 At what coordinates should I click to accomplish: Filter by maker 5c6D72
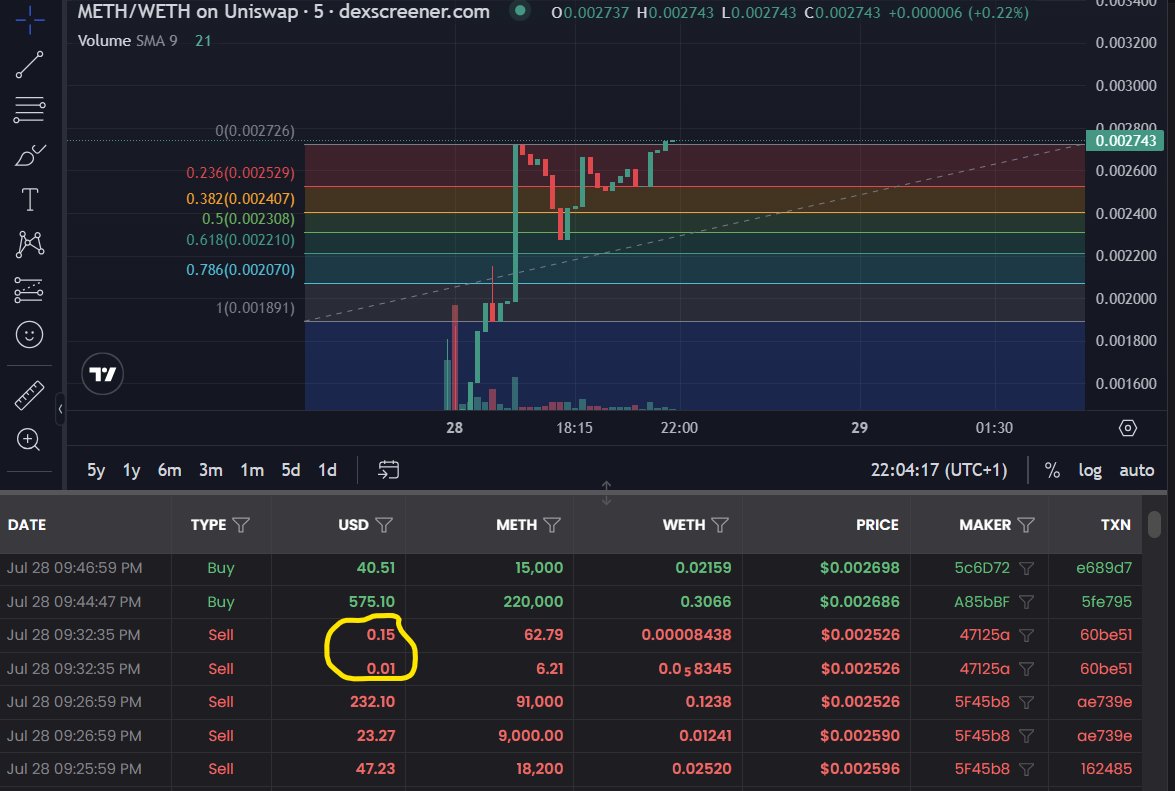1027,569
